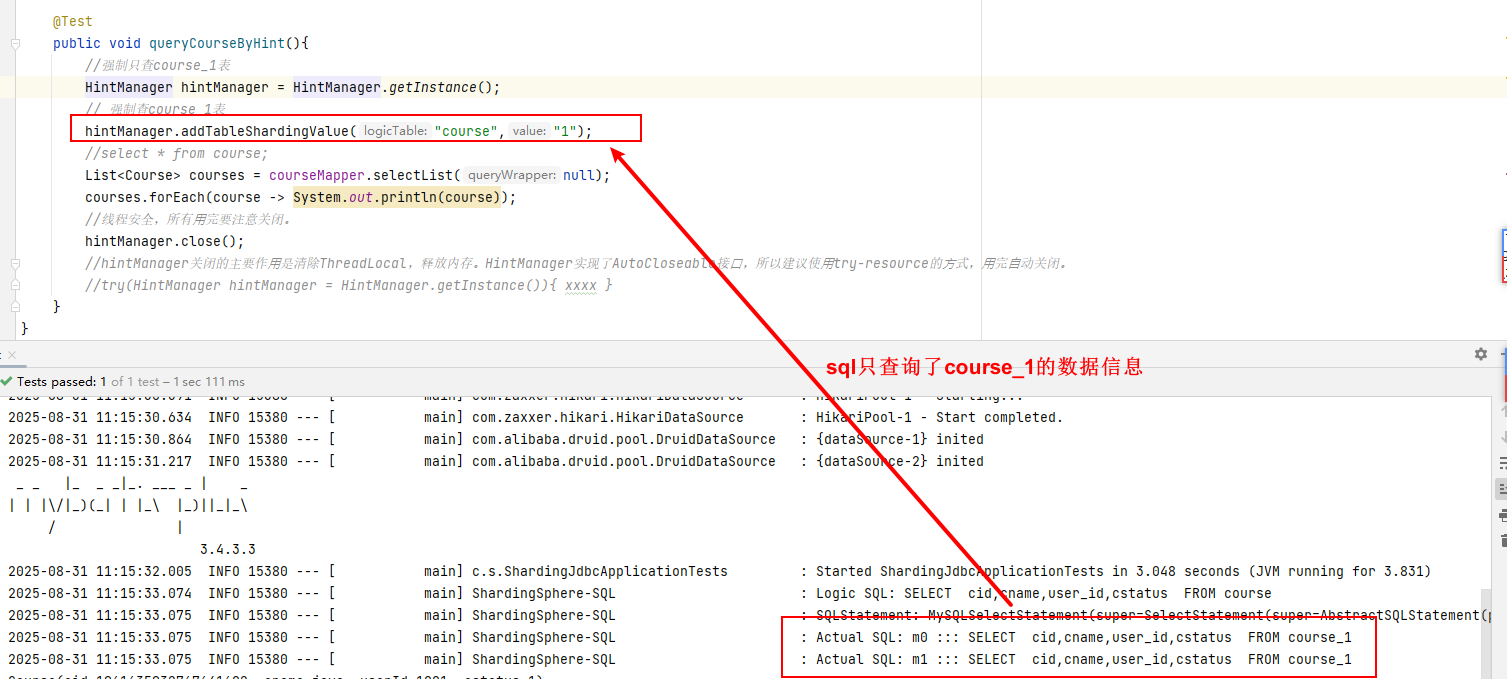Viewport: 1507px width, 679px height.
Task: Click the getInstance method call
Action: [x=432, y=87]
